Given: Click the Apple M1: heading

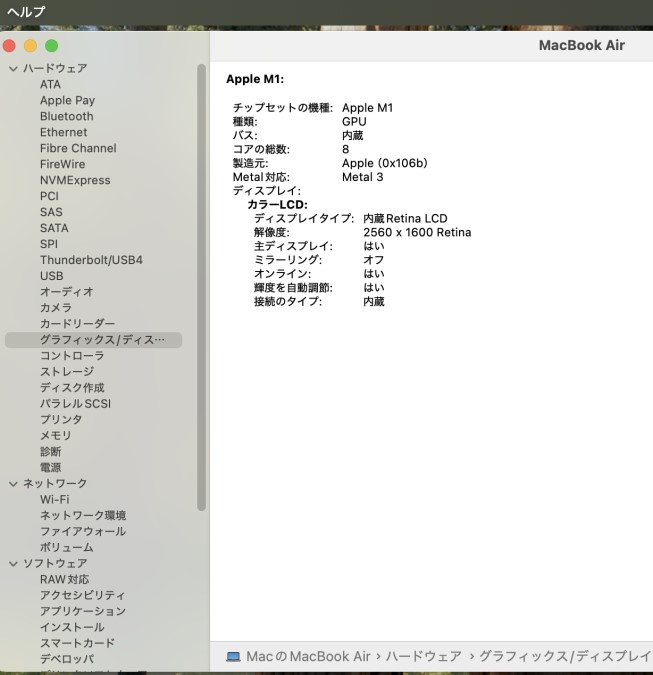Looking at the screenshot, I should point(255,79).
